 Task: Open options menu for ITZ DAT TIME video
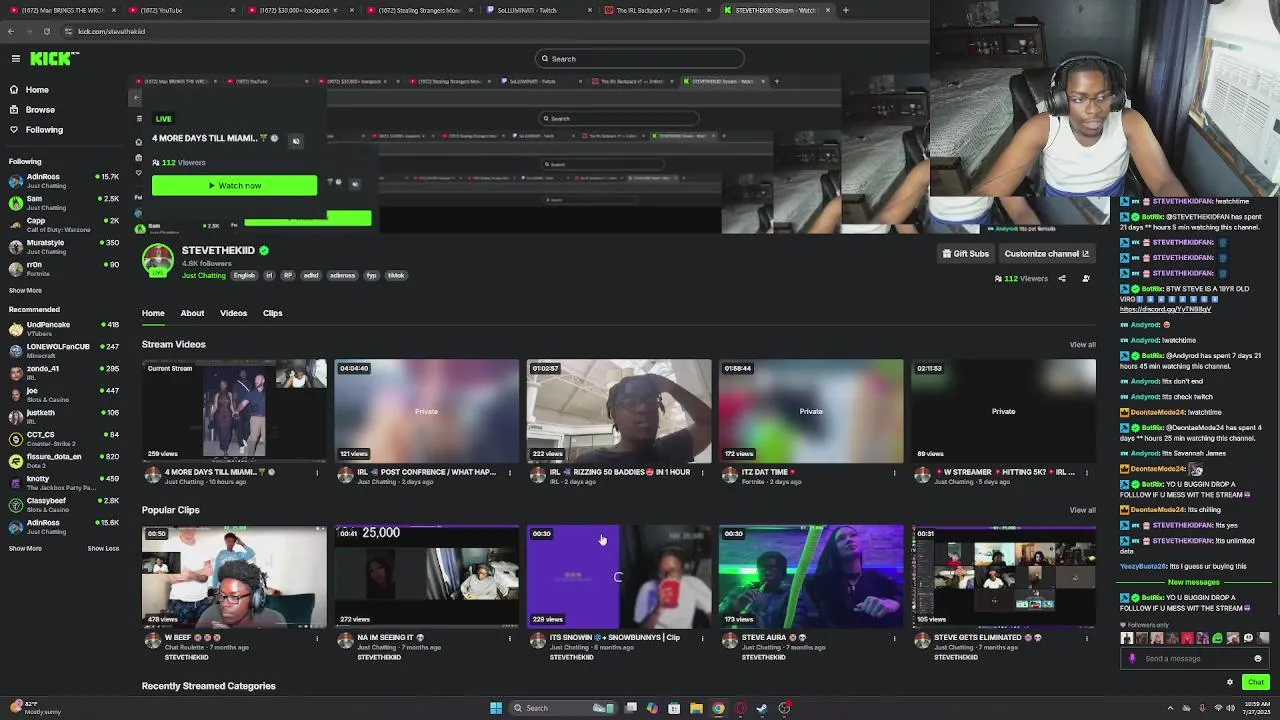[894, 473]
